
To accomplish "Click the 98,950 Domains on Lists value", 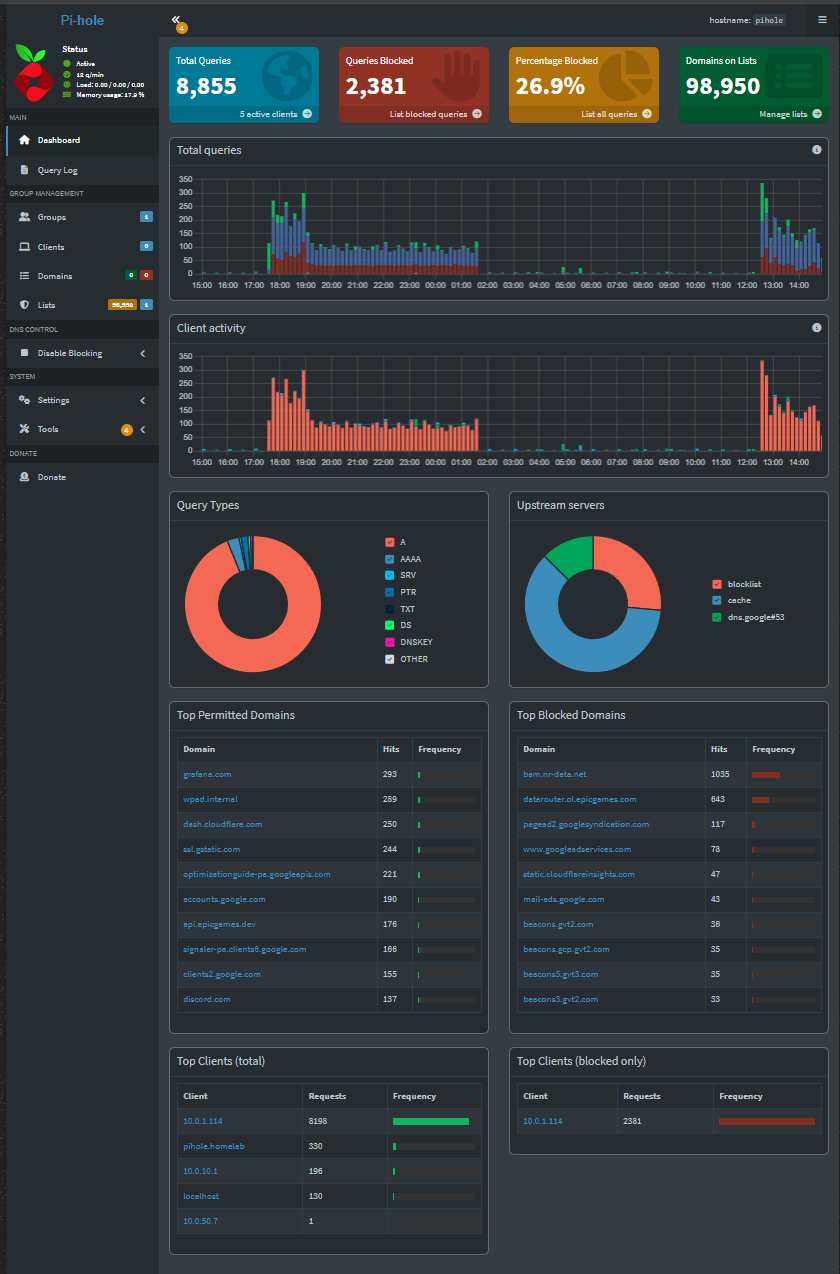I will point(723,87).
